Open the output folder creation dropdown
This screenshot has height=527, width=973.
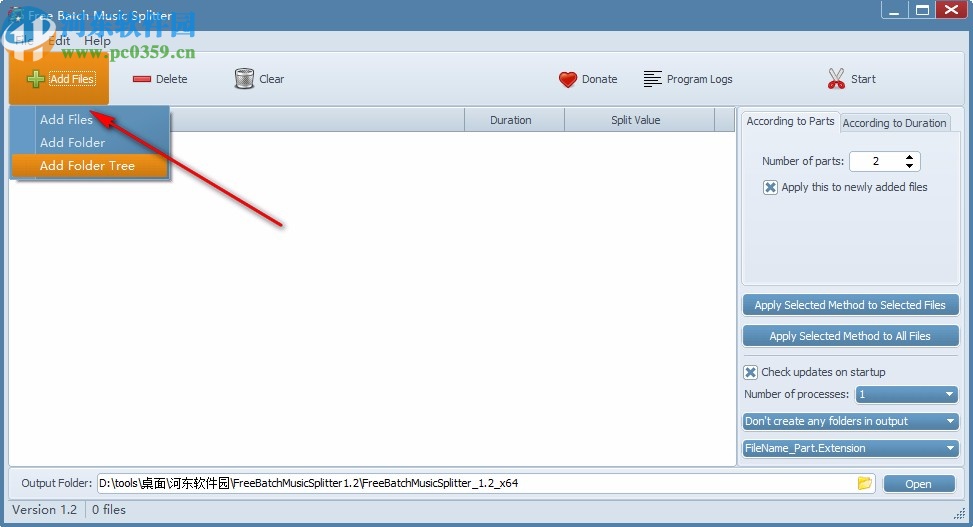[850, 421]
